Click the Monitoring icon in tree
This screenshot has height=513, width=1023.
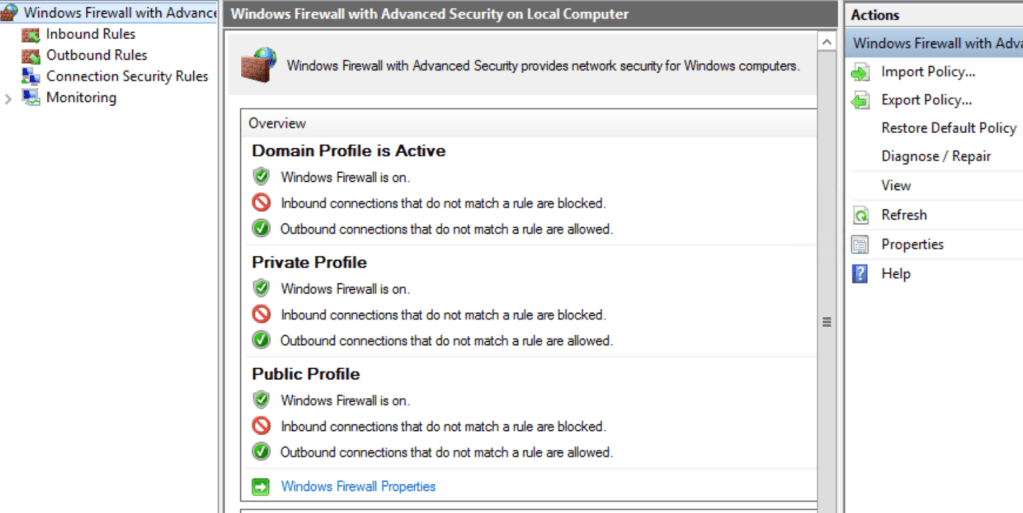(x=30, y=98)
